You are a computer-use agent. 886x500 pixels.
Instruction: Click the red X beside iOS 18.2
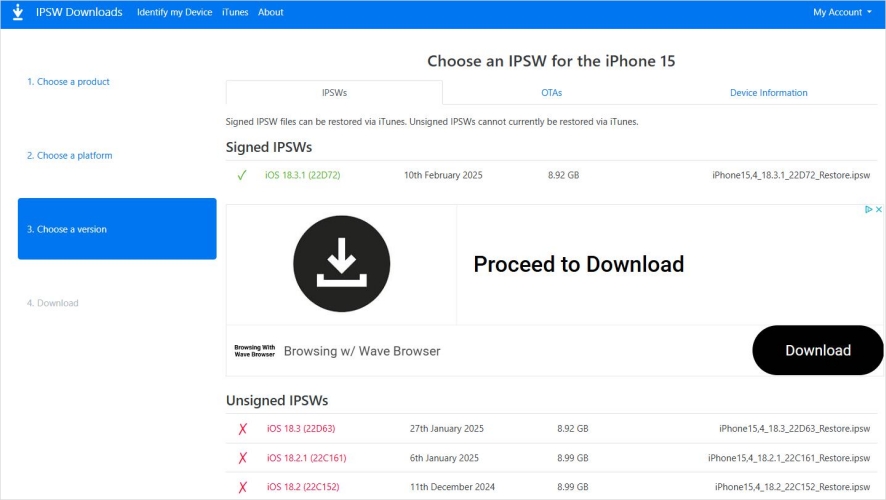coord(243,487)
